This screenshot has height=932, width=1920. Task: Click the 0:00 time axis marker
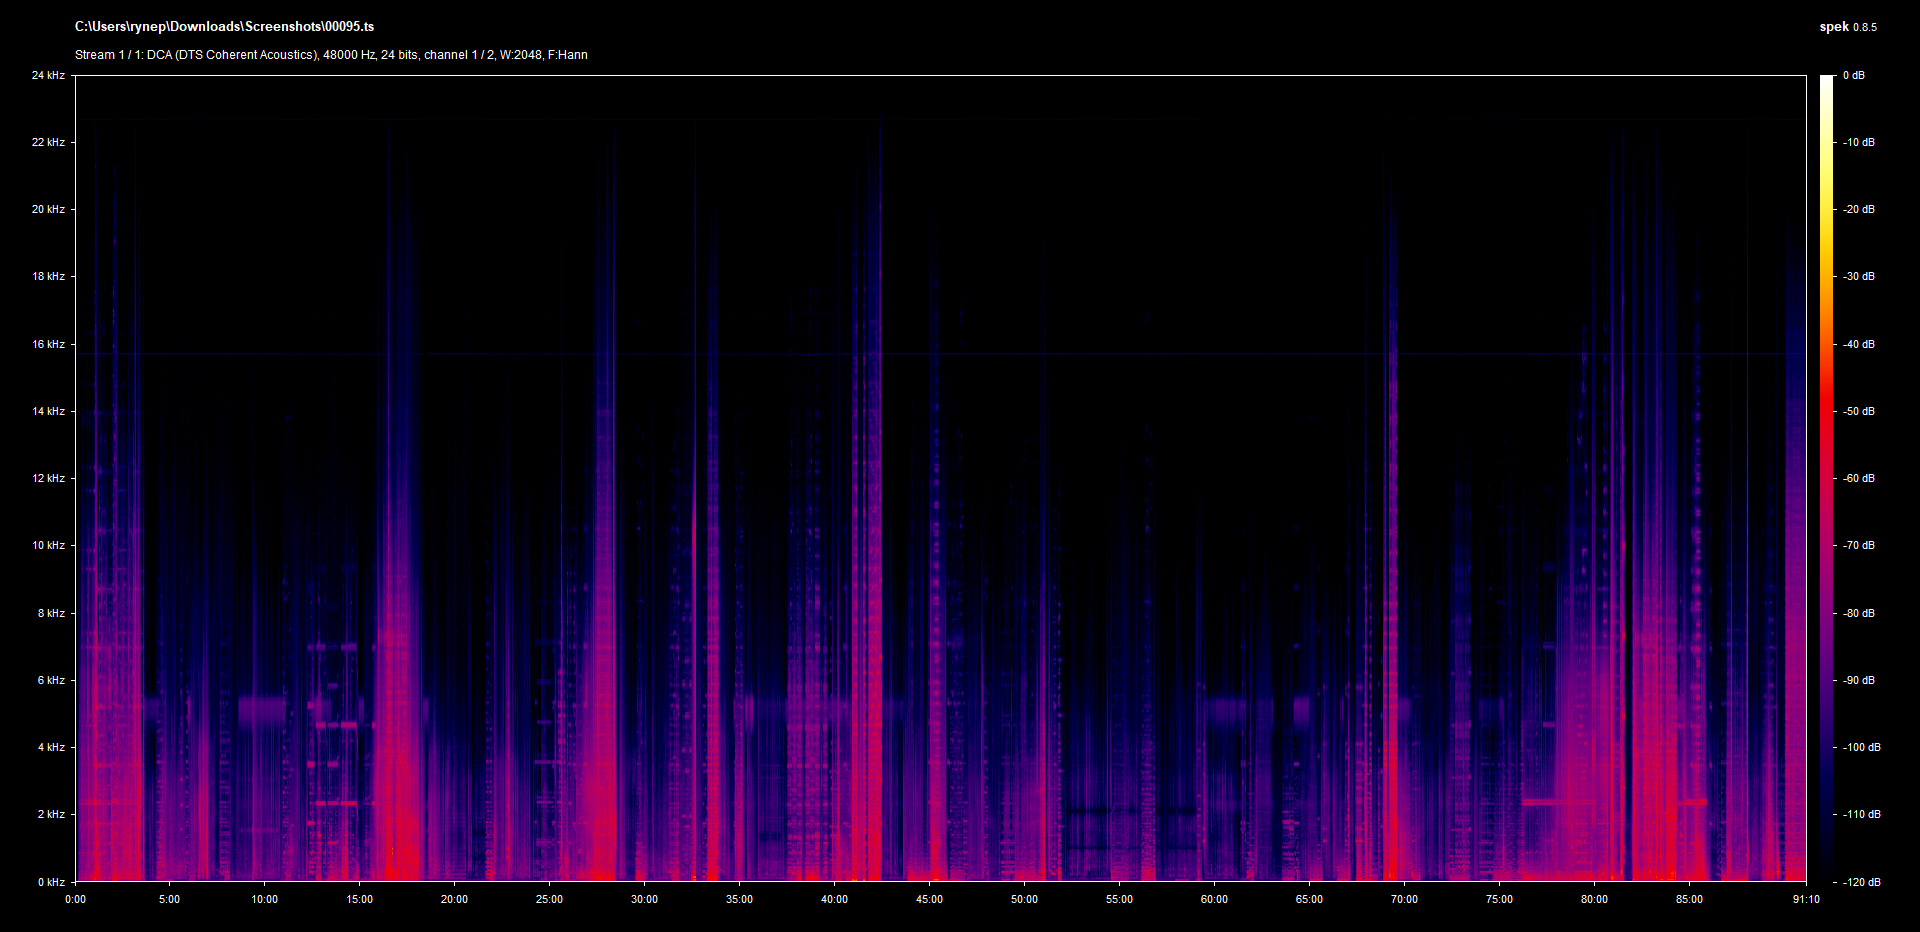click(x=76, y=899)
